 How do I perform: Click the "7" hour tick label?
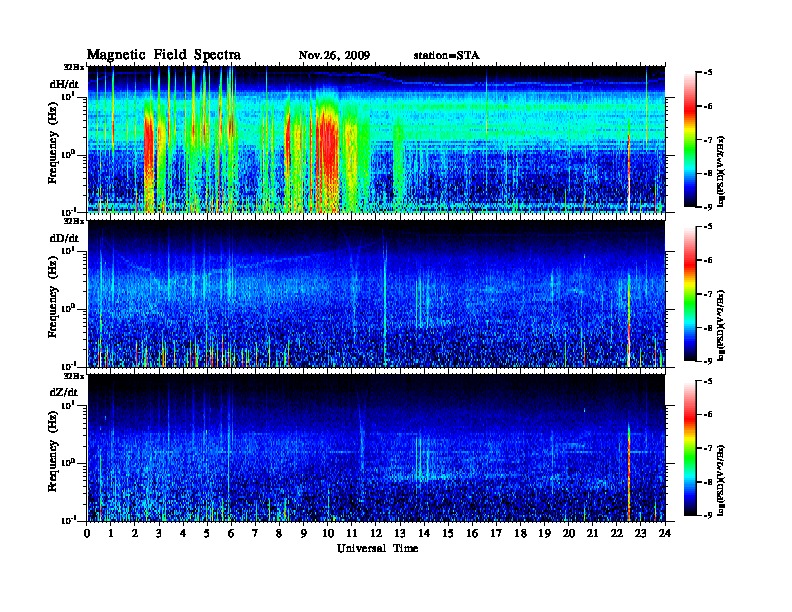tap(255, 533)
